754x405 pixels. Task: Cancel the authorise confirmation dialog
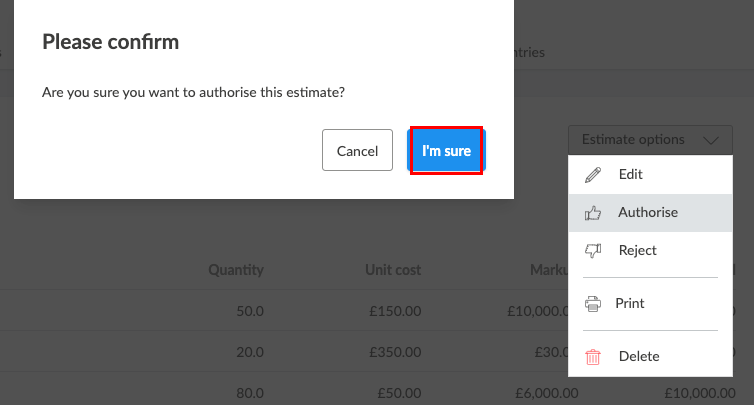pos(357,150)
